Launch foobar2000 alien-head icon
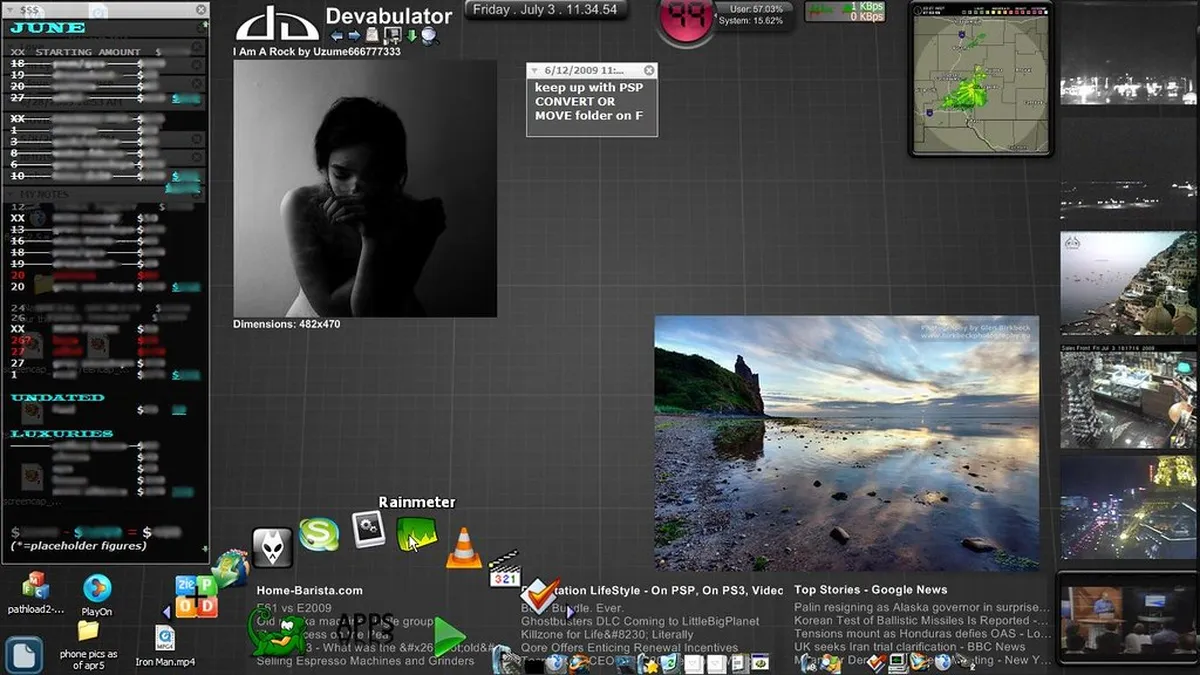1200x675 pixels. coord(272,548)
